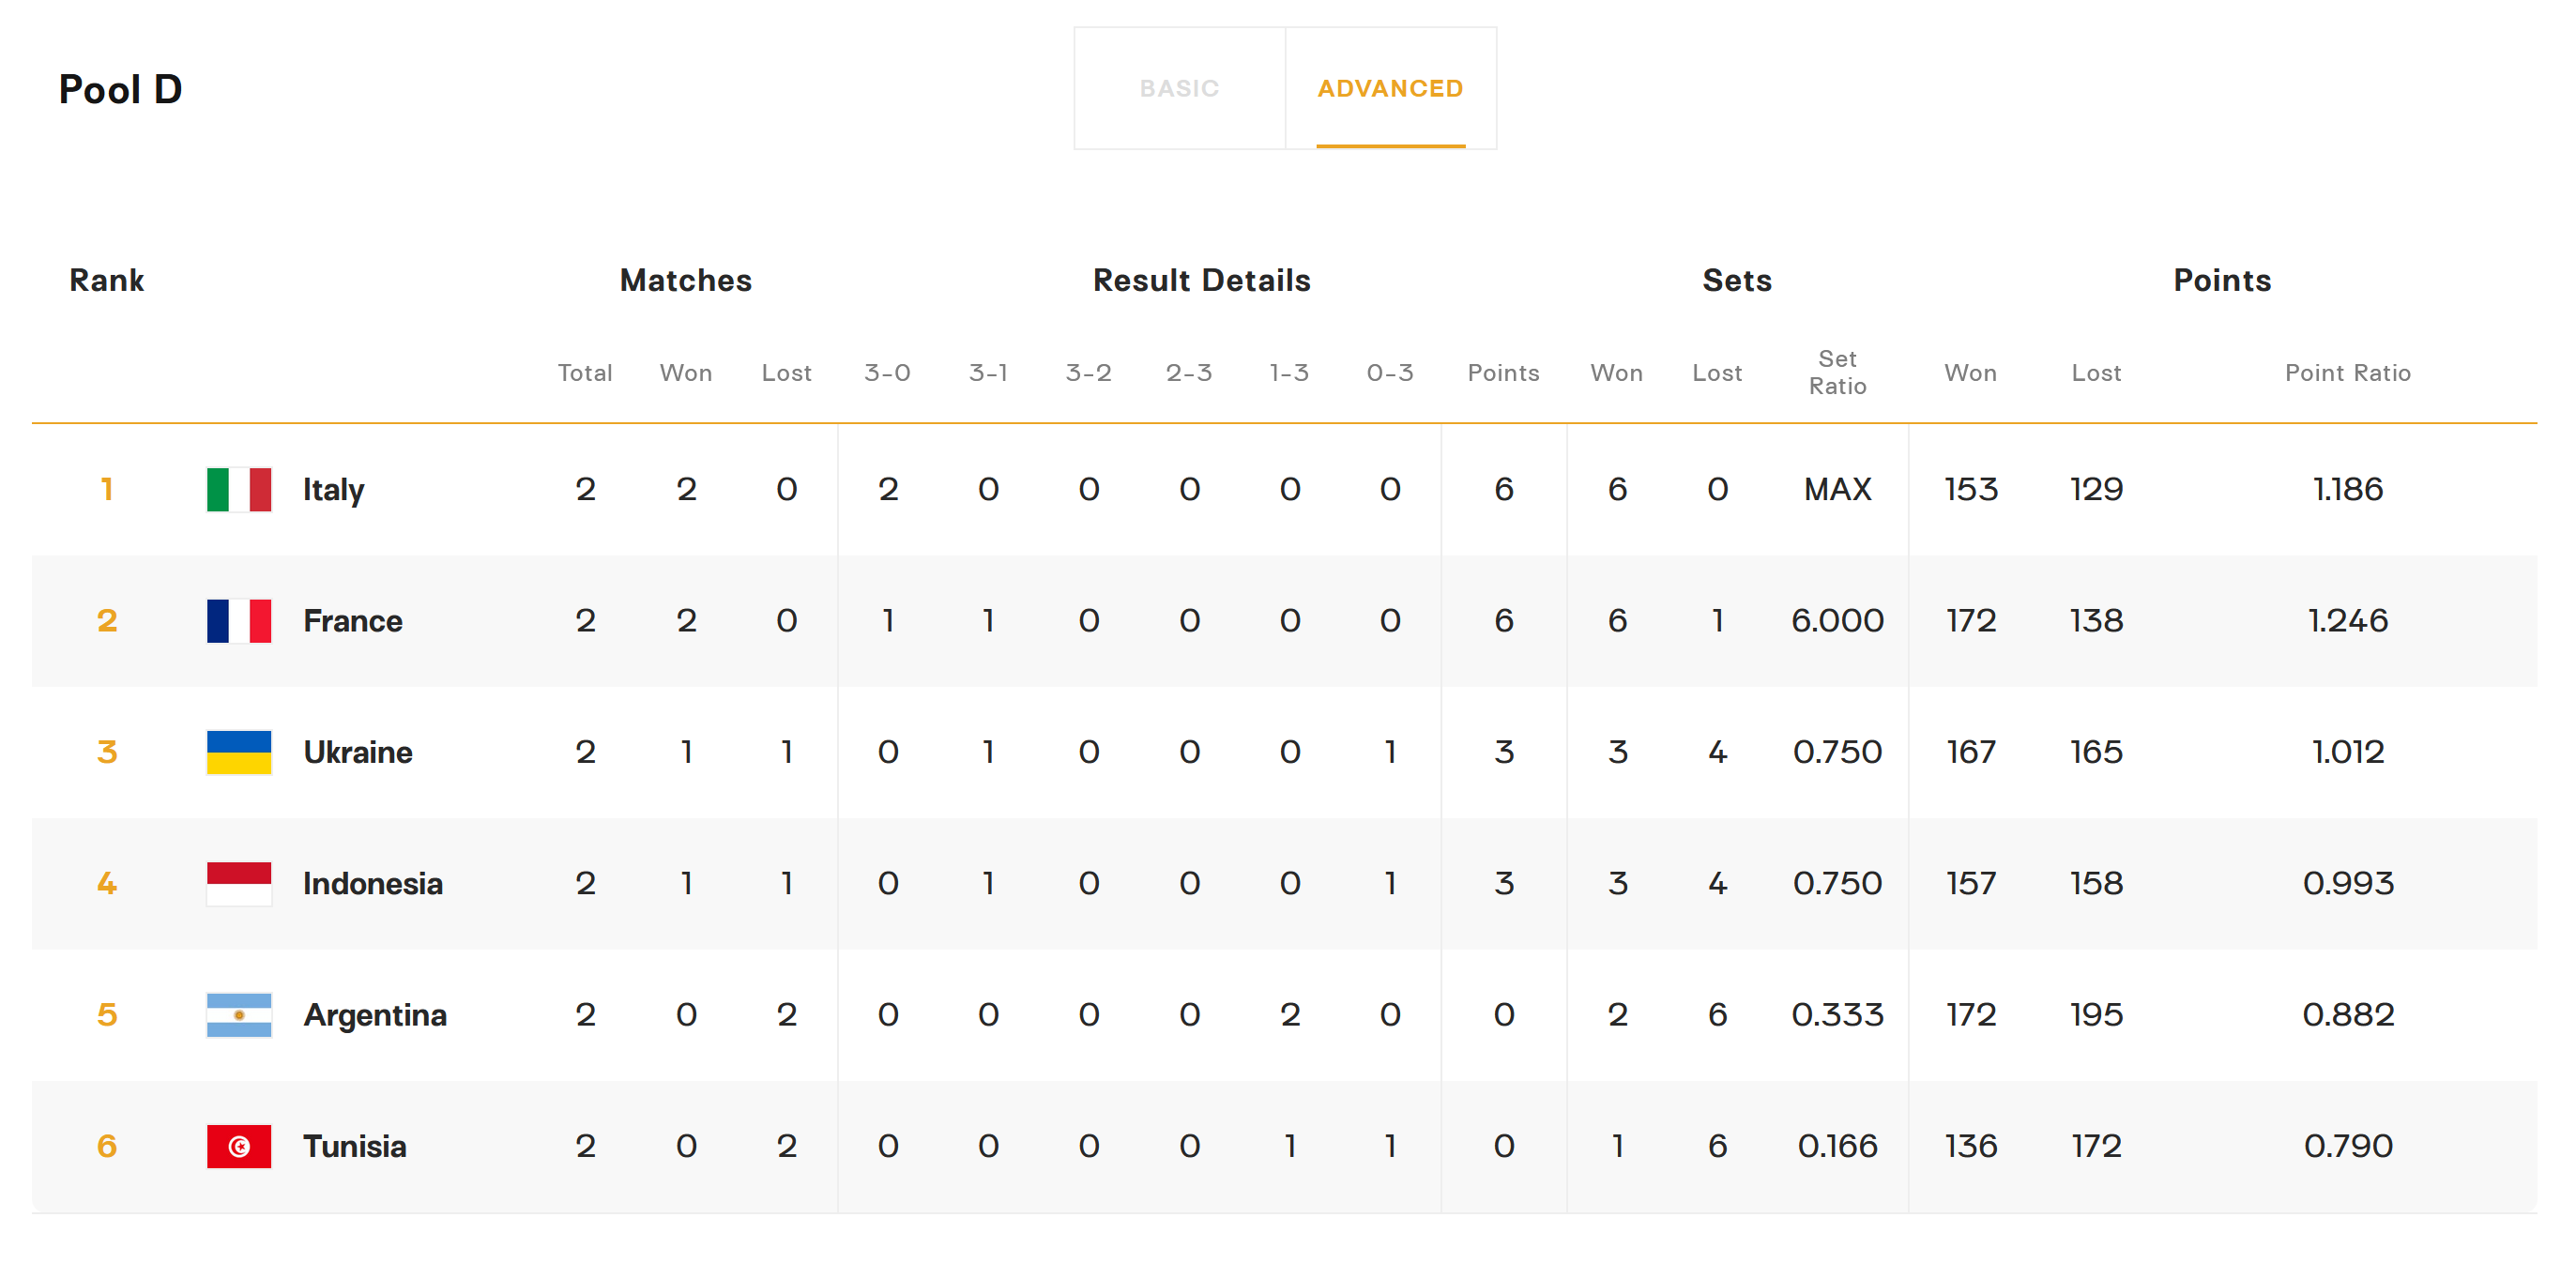Switch to the BASIC standings tab
The image size is (2576, 1278).
pyautogui.click(x=1179, y=88)
